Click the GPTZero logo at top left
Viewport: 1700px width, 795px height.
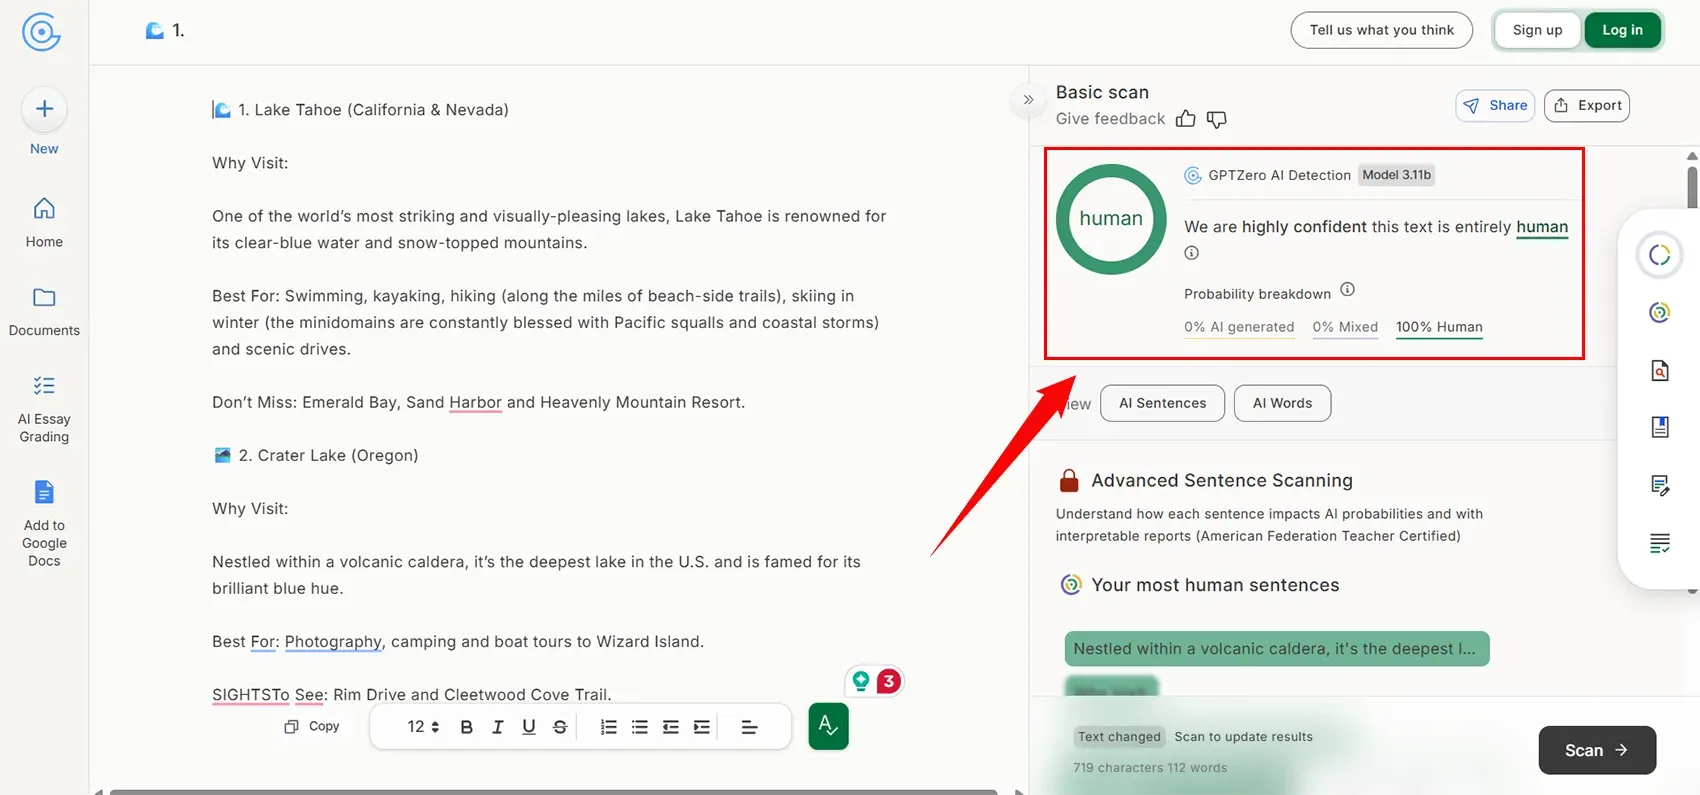click(41, 32)
